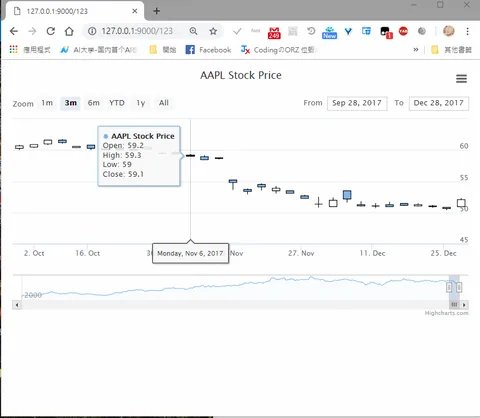The image size is (480, 418).
Task: Open the Gmail extension icon showing 249
Action: [x=274, y=32]
